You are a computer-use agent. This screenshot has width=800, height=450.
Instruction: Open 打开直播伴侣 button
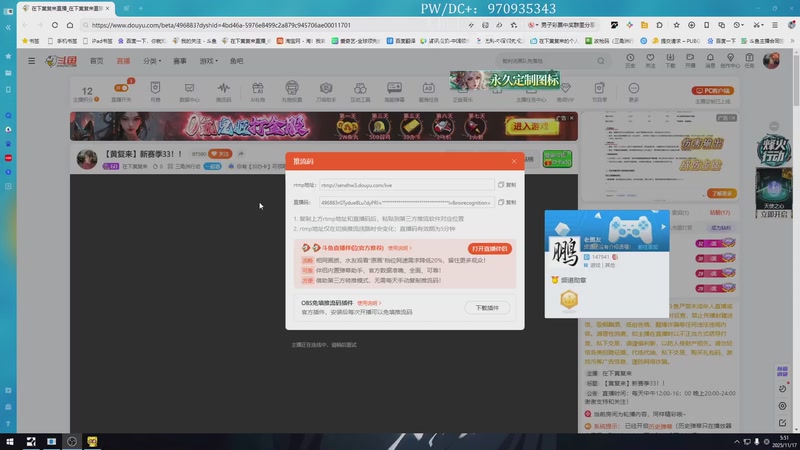click(489, 248)
